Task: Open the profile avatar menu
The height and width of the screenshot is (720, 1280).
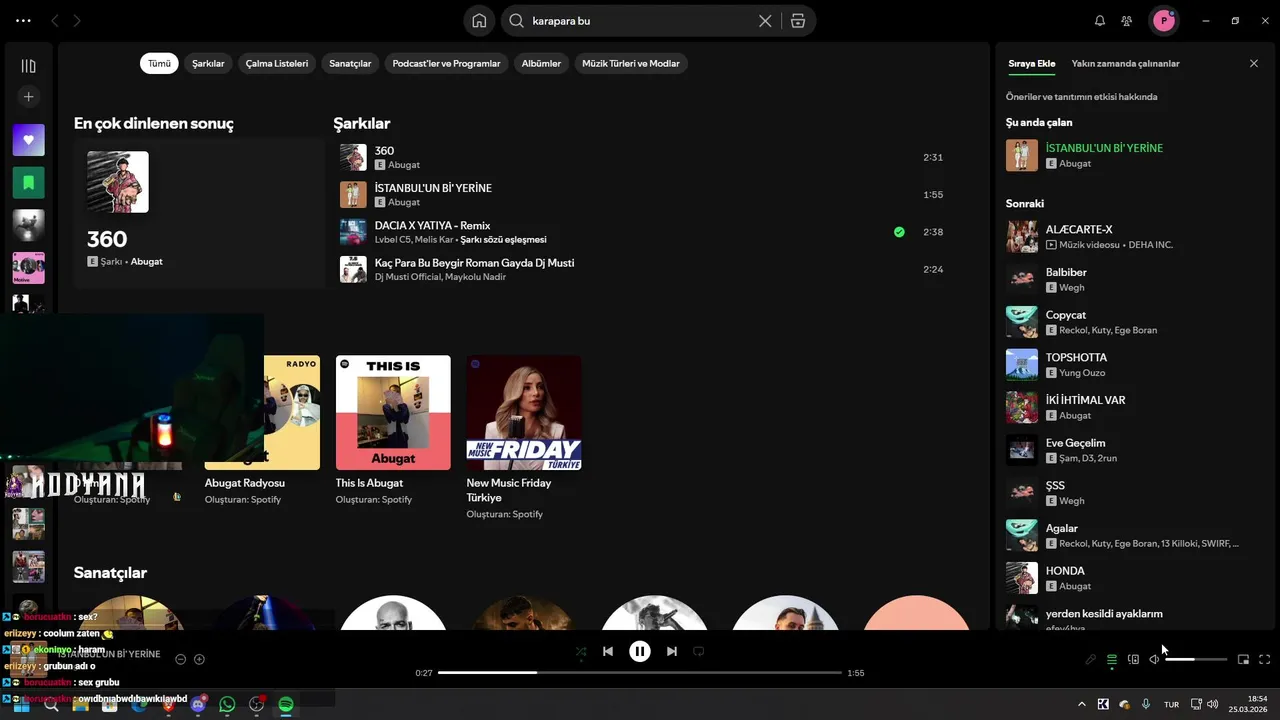Action: (1163, 20)
